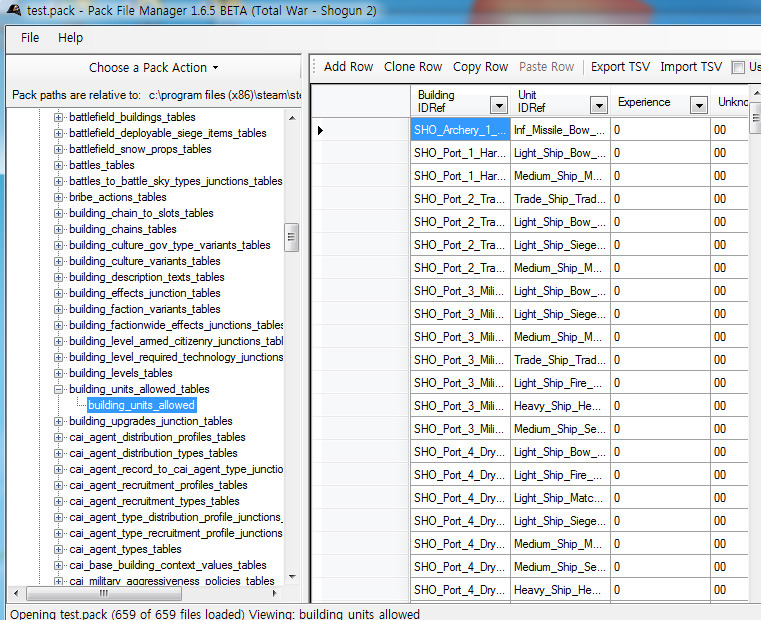Select battlefield_deployable_siege_items_tables in tree
Image resolution: width=761 pixels, height=620 pixels.
pyautogui.click(x=167, y=133)
